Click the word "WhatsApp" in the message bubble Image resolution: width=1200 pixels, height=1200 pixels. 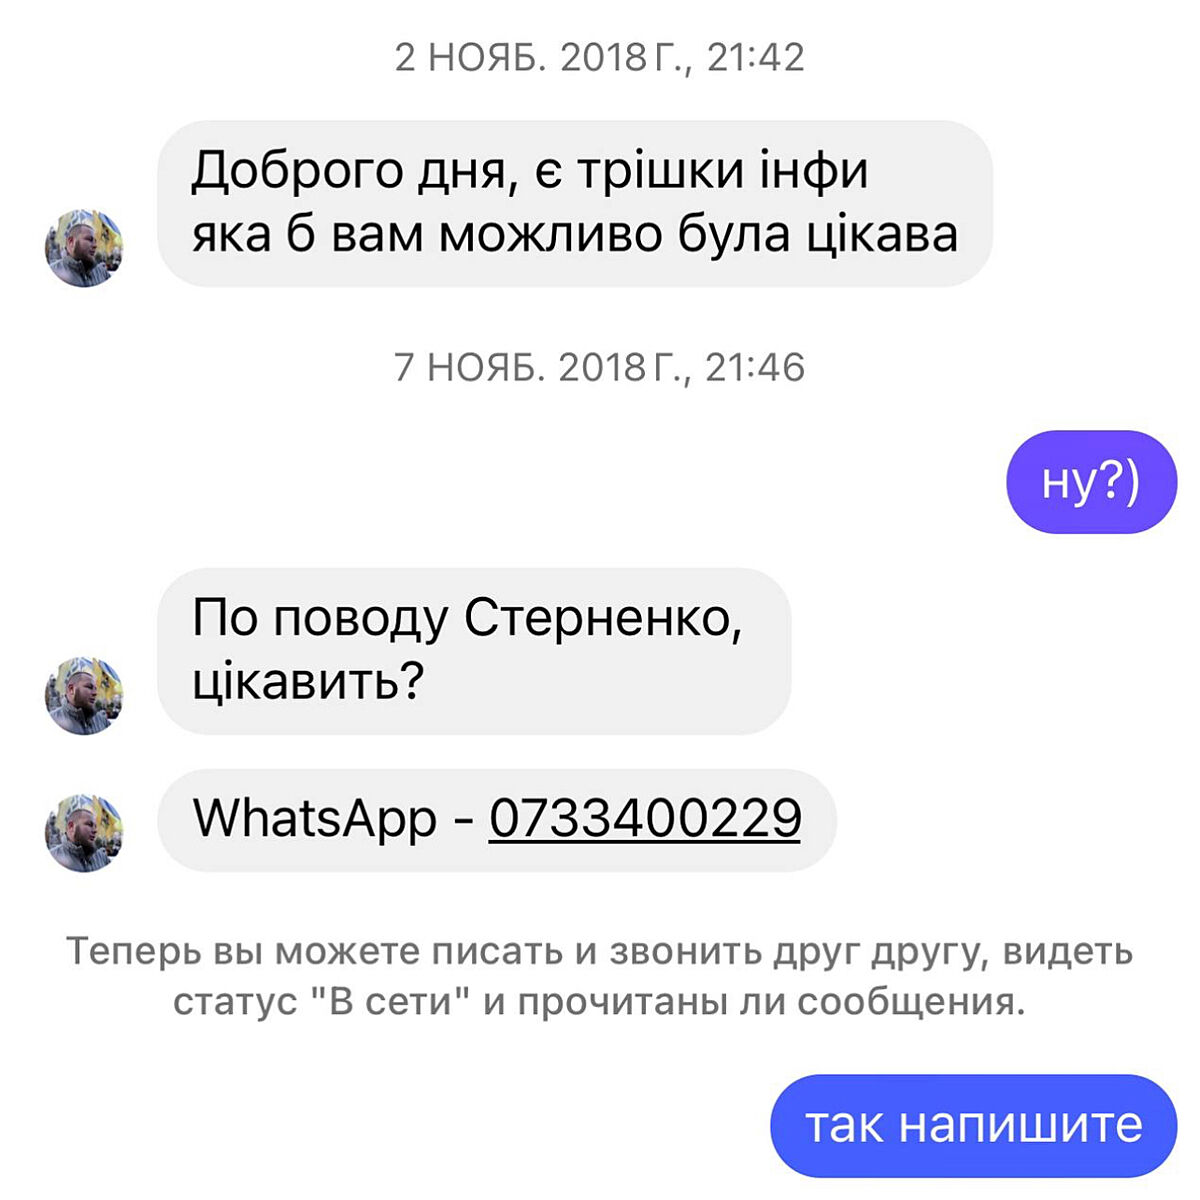(x=315, y=819)
